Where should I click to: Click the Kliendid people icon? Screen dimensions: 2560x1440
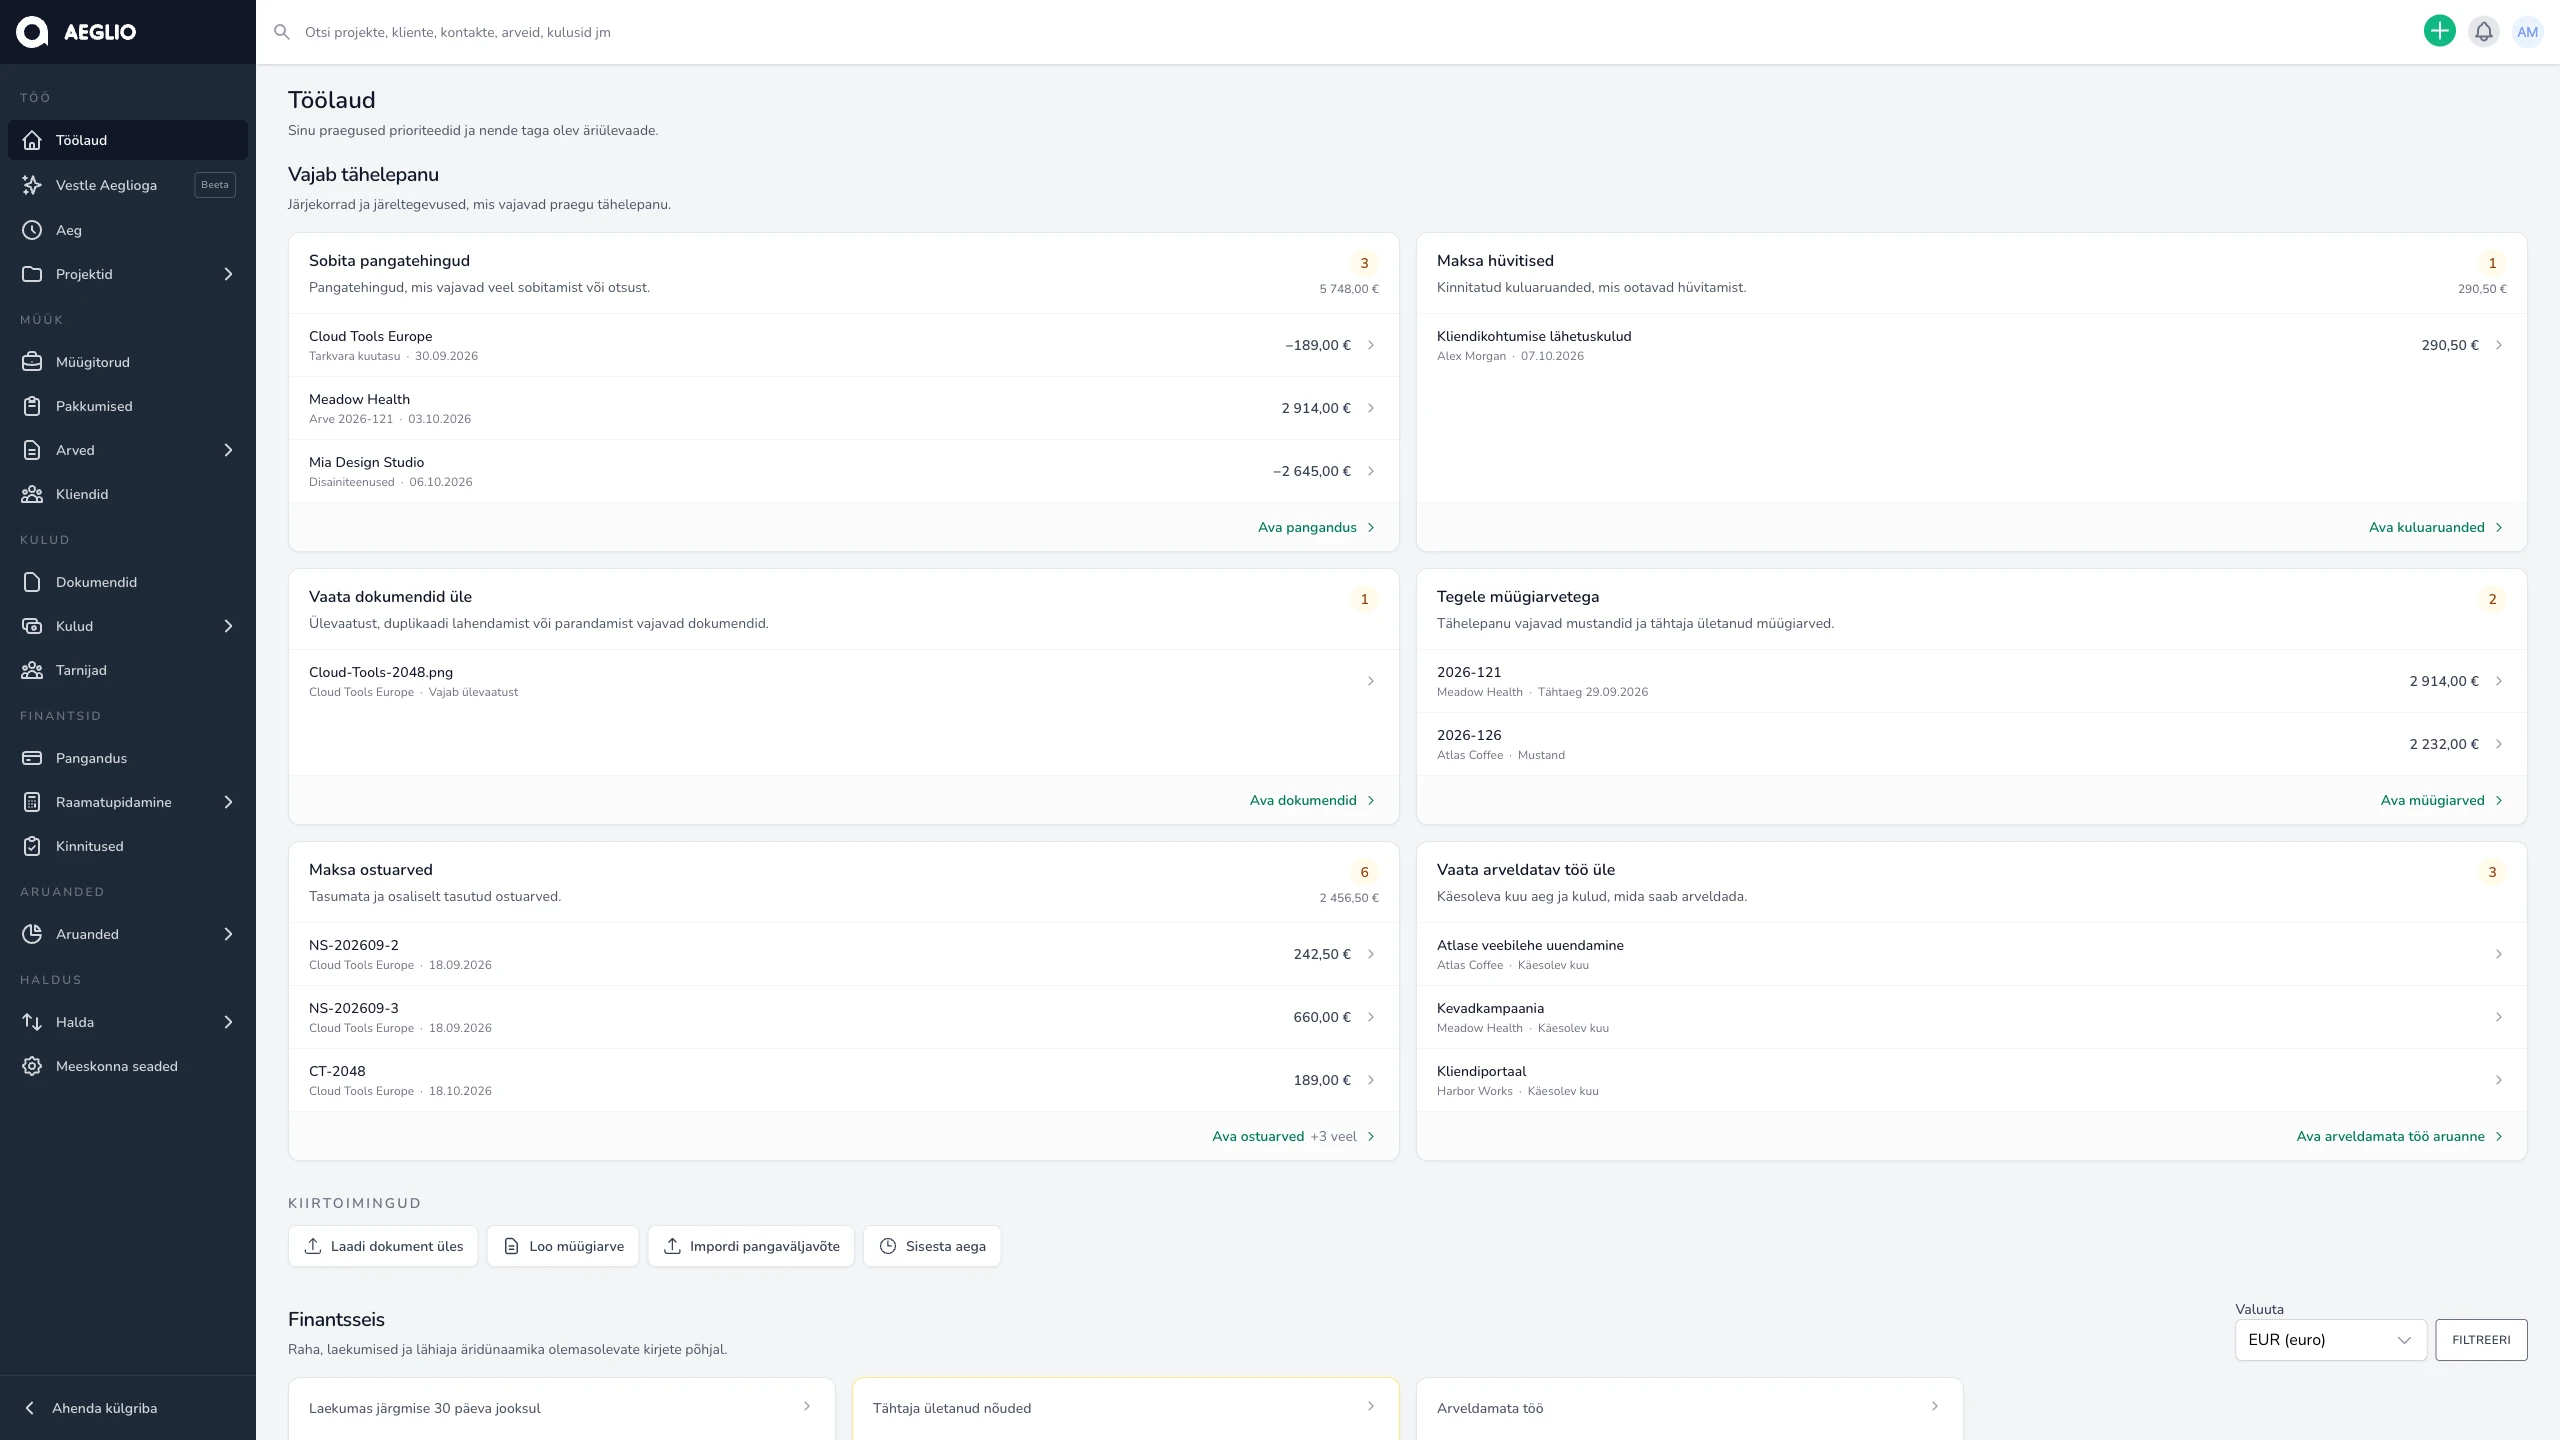32,494
